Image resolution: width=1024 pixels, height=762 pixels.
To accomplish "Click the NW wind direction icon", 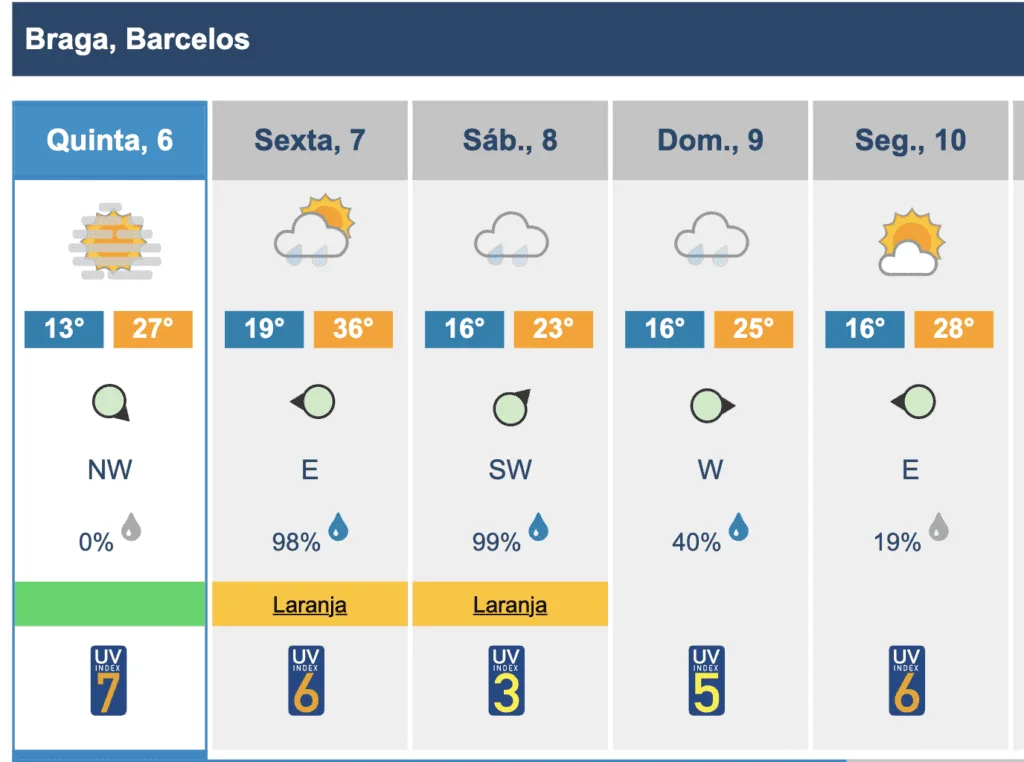I will 111,404.
